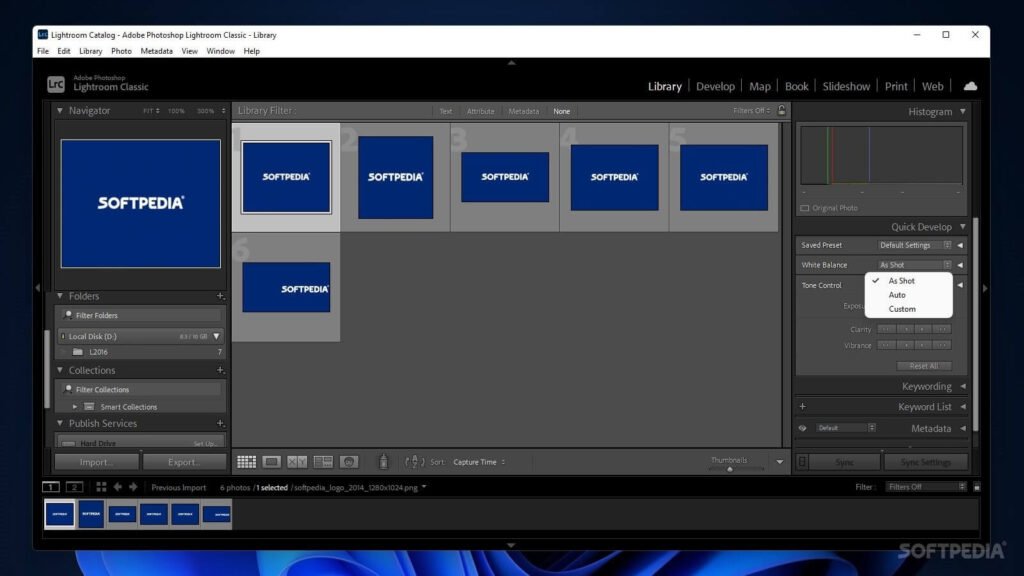1024x576 pixels.
Task: Open the Library menu
Action: (x=90, y=51)
